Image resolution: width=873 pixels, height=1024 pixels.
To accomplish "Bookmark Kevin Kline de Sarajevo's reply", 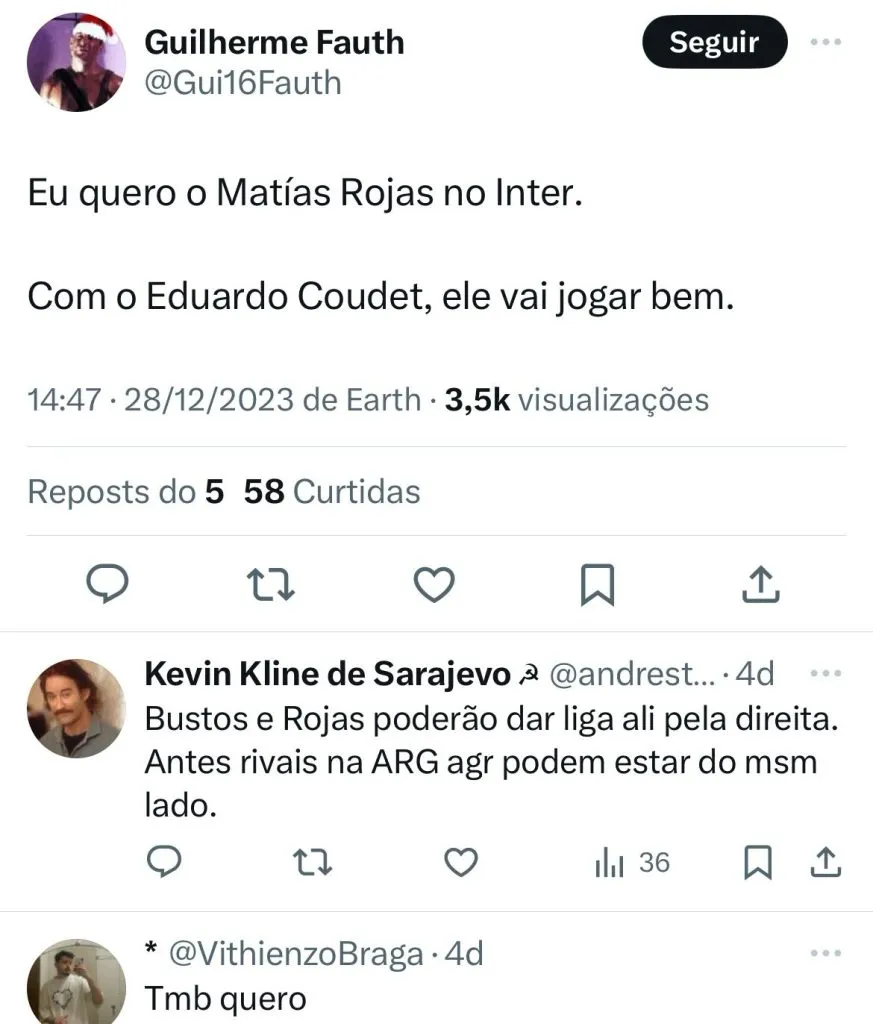I will pos(758,861).
